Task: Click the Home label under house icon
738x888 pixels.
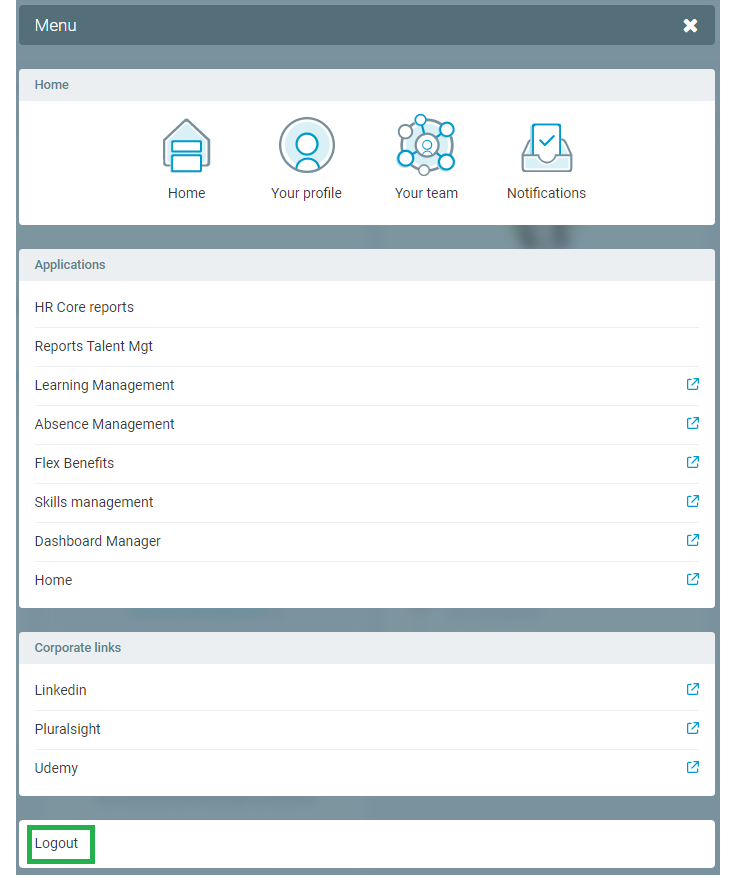Action: [x=186, y=193]
